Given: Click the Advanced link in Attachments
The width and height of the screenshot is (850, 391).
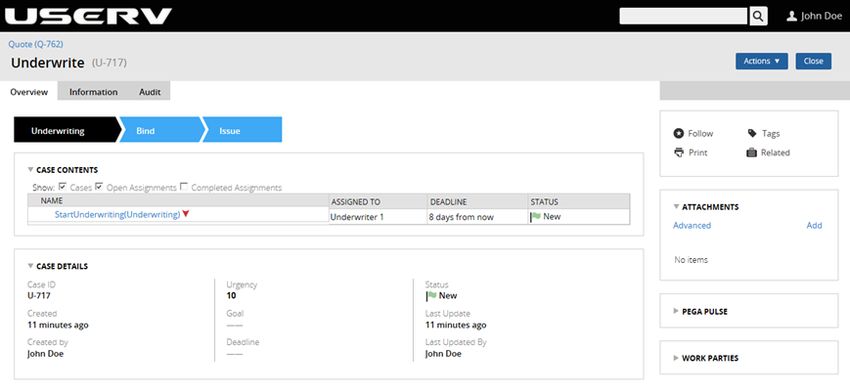Looking at the screenshot, I should (692, 226).
